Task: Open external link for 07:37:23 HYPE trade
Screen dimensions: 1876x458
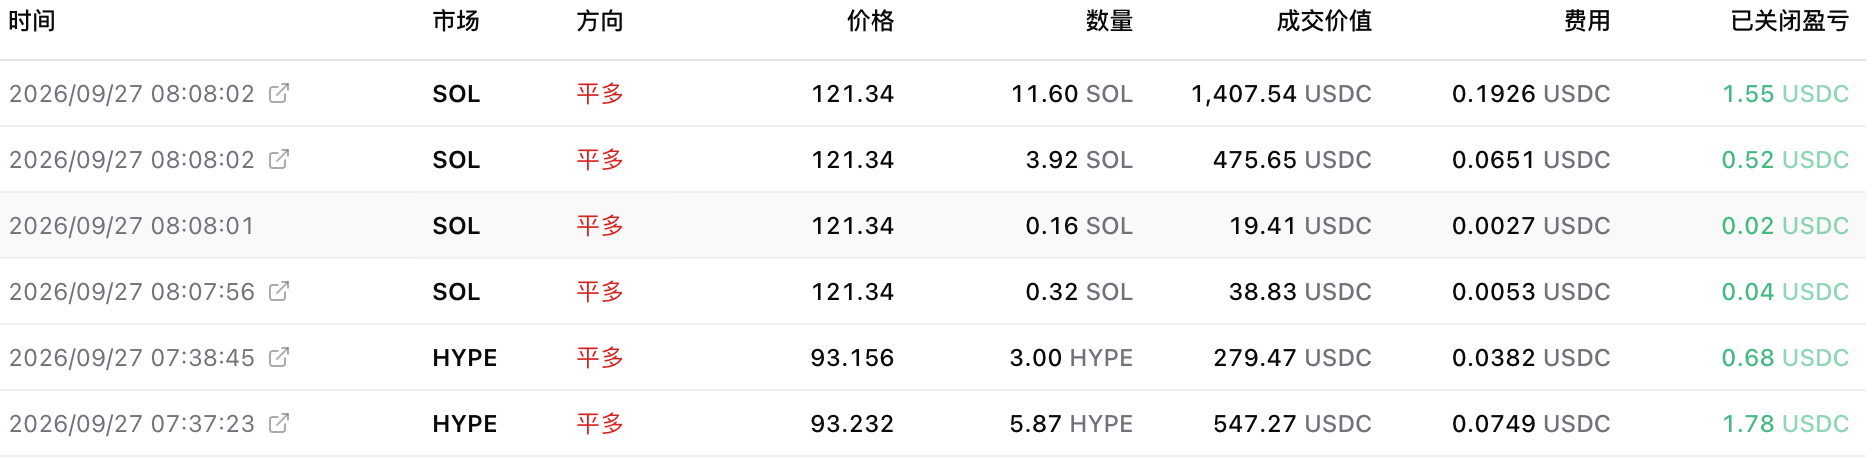Action: pyautogui.click(x=279, y=423)
